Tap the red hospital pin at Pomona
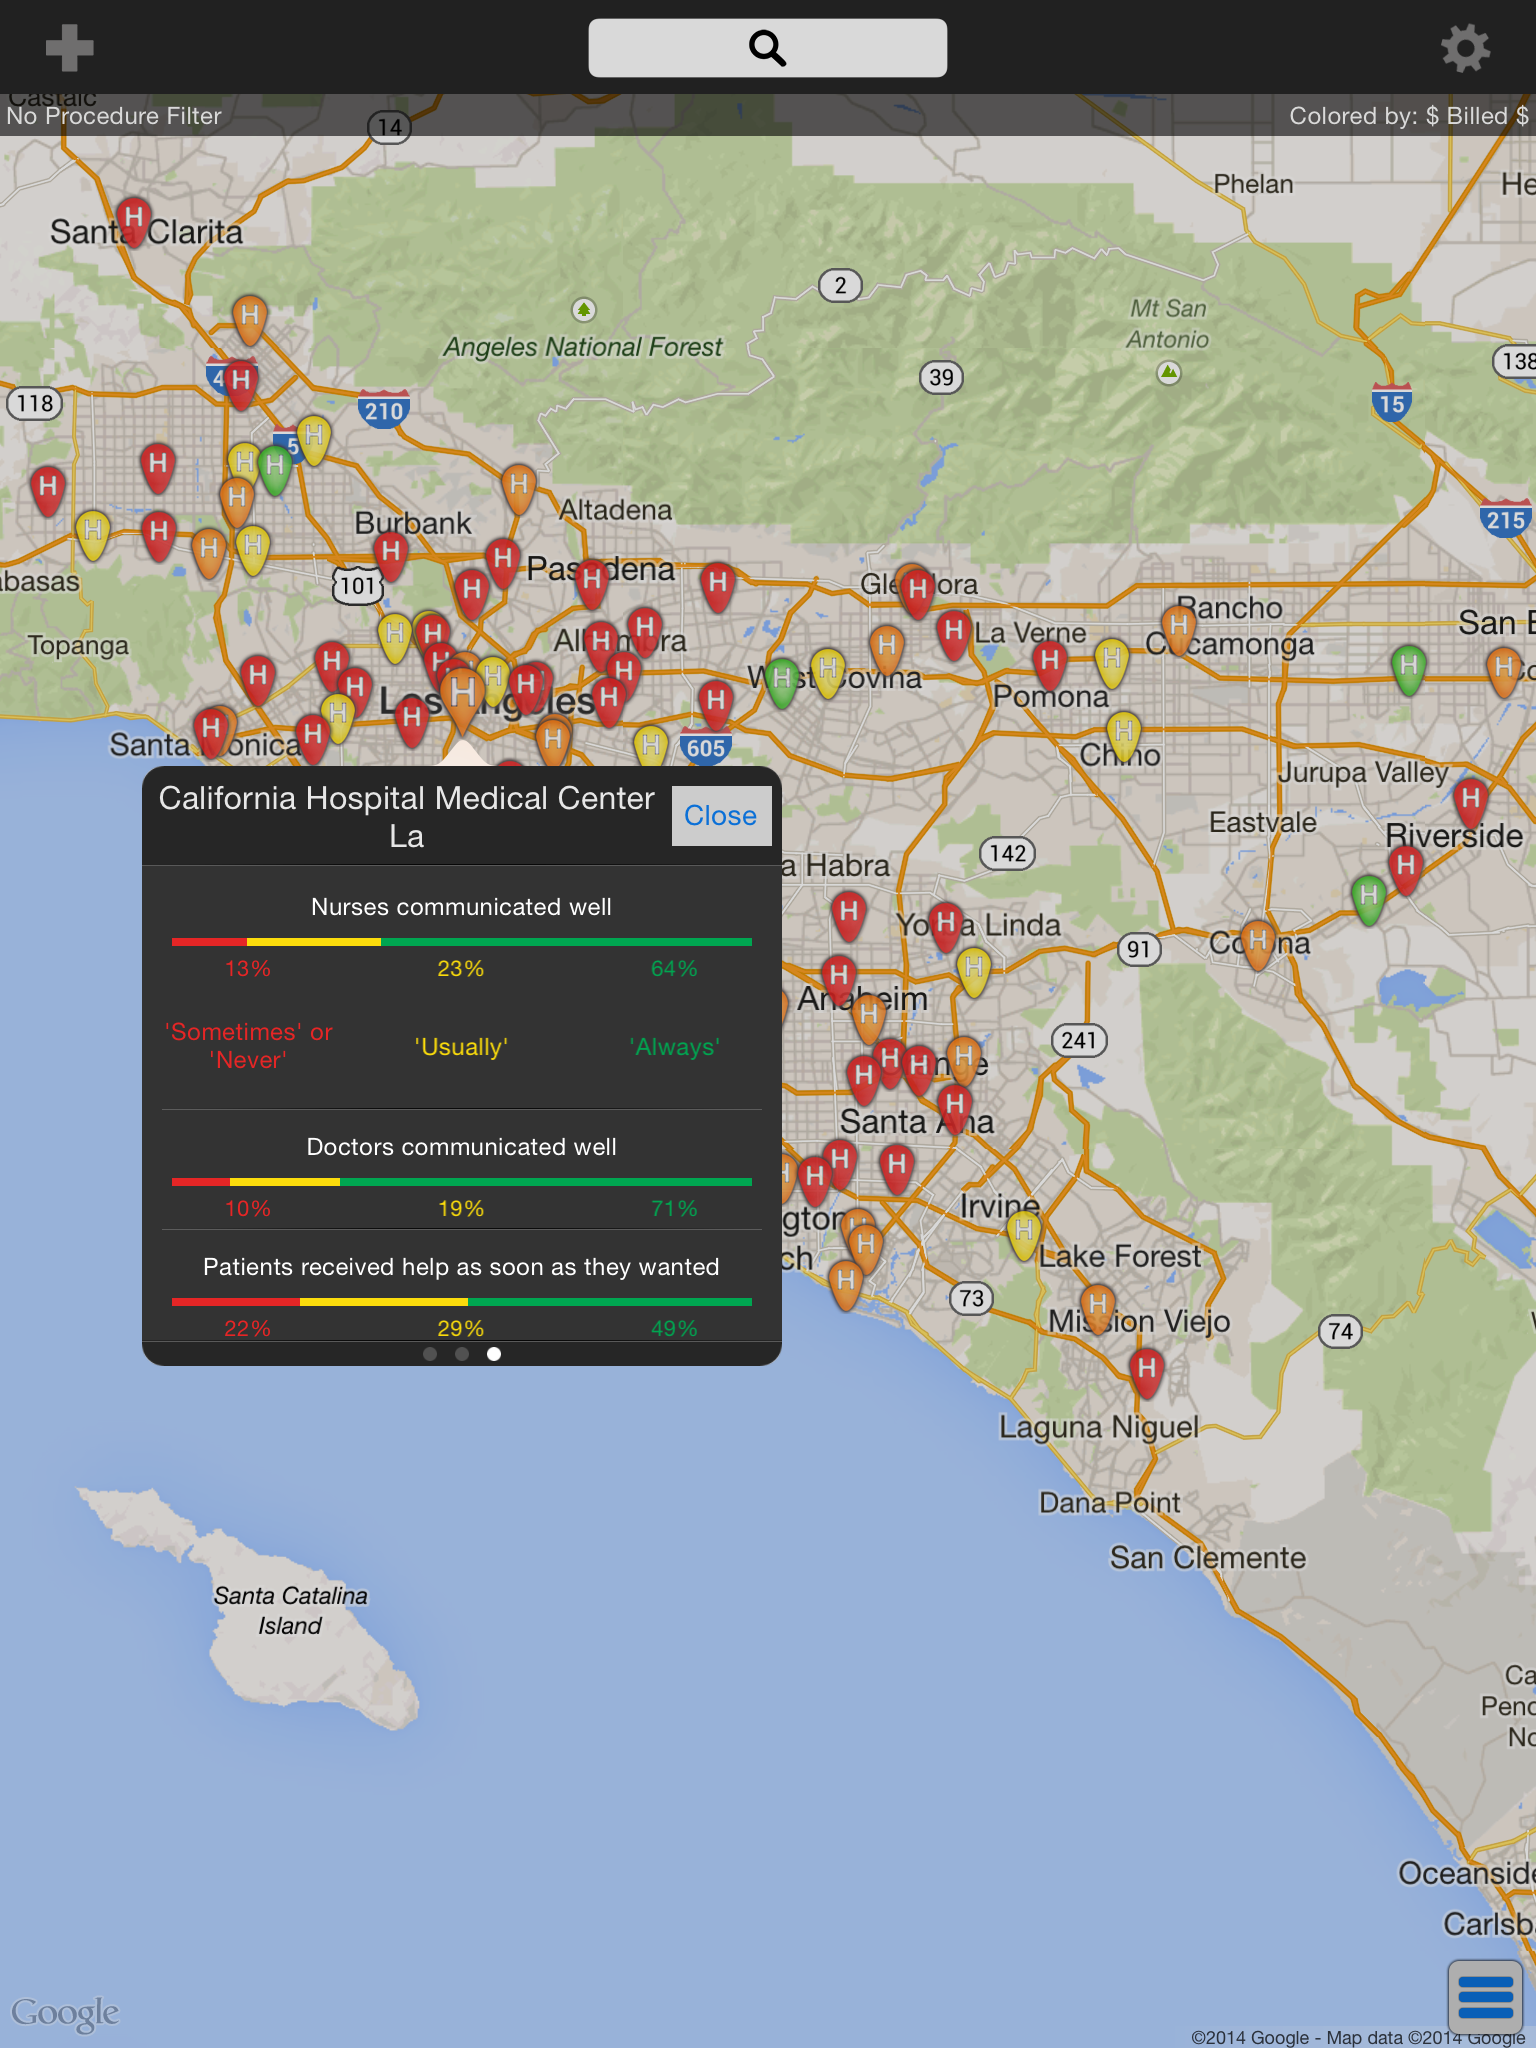Image resolution: width=1536 pixels, height=2048 pixels. (x=1050, y=664)
